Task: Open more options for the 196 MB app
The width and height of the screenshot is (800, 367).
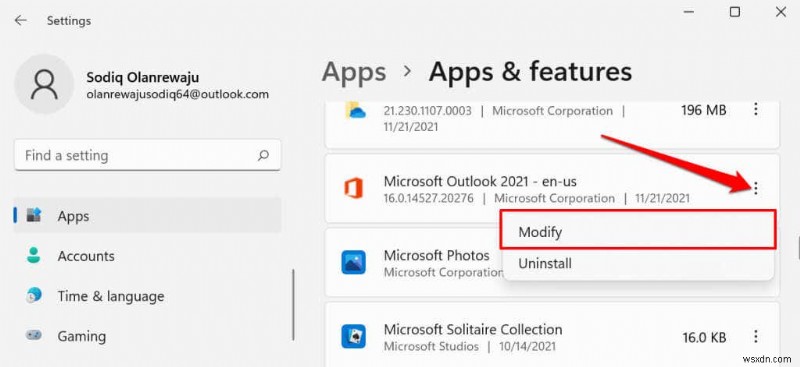Action: click(x=756, y=109)
